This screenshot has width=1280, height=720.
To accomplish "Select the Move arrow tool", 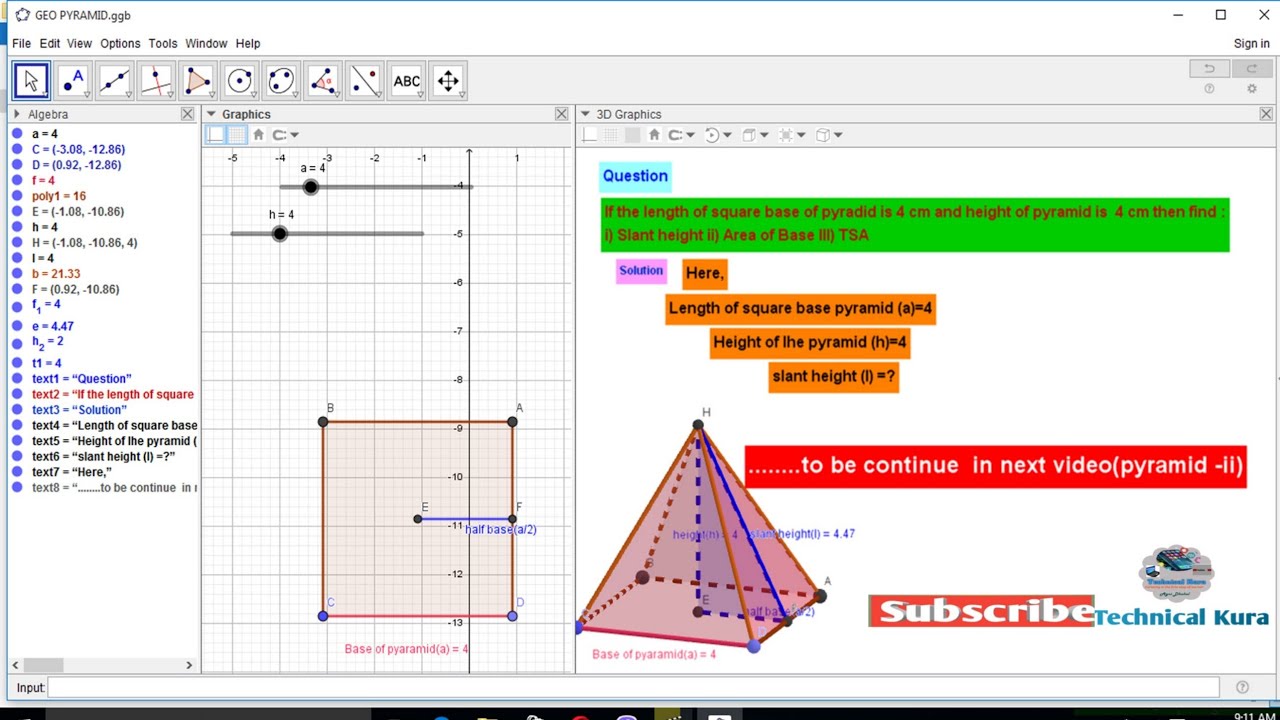I will [x=31, y=81].
